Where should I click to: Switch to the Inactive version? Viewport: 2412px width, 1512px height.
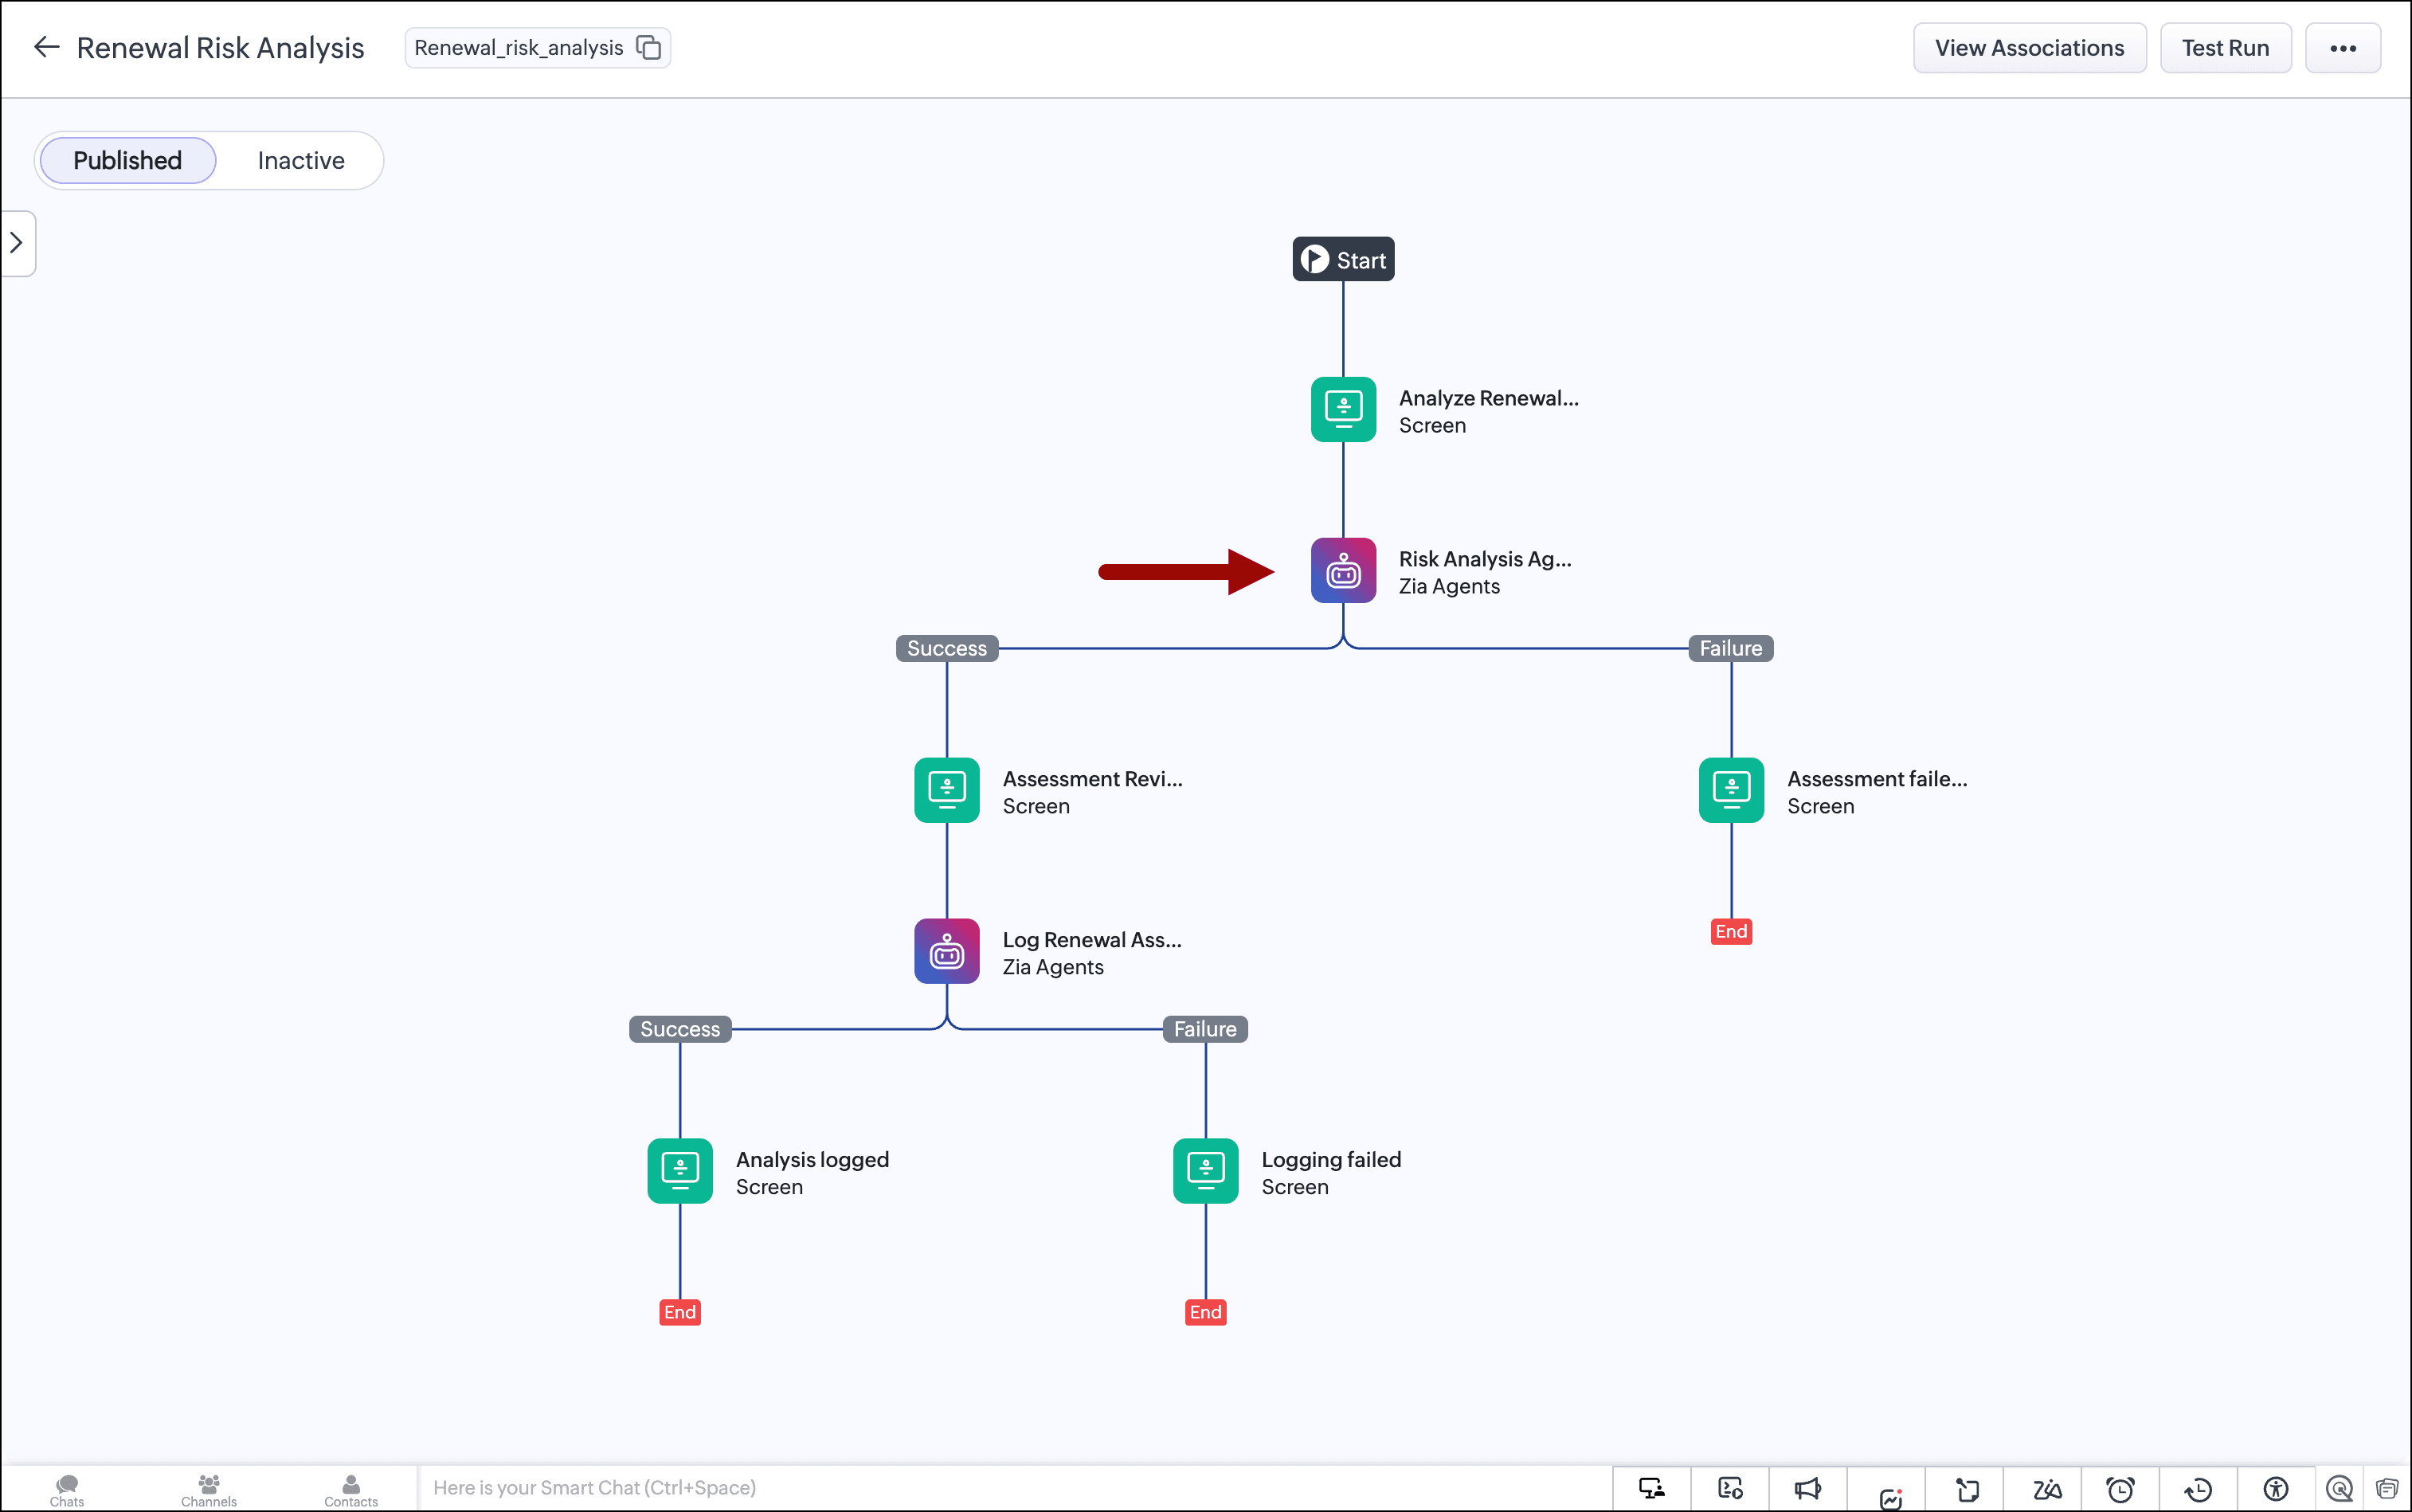point(301,160)
